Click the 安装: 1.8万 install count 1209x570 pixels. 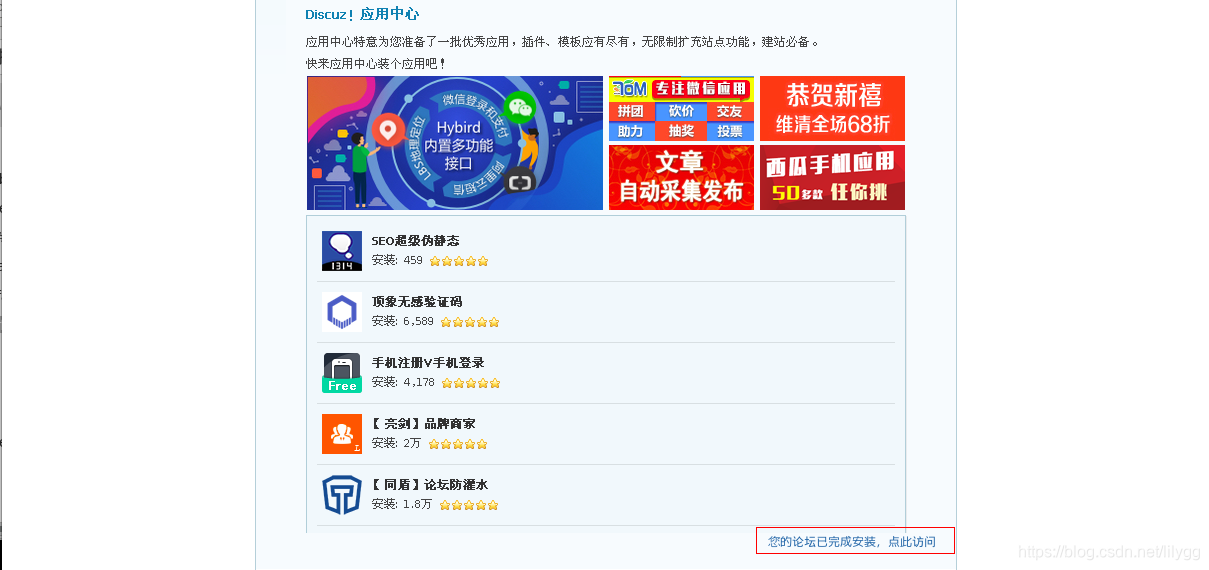[x=402, y=505]
